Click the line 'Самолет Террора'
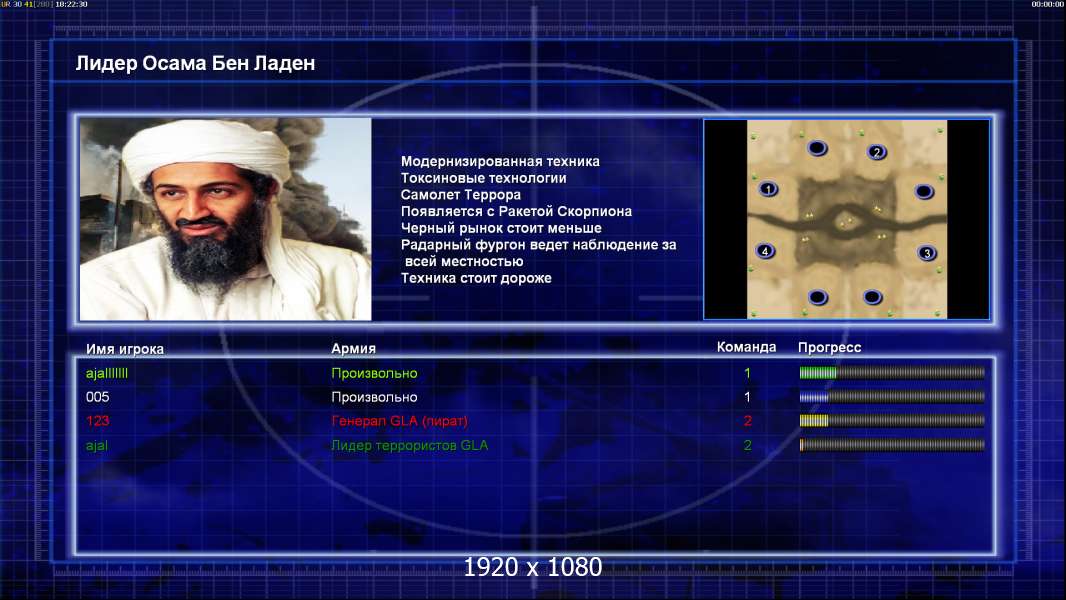 click(460, 194)
